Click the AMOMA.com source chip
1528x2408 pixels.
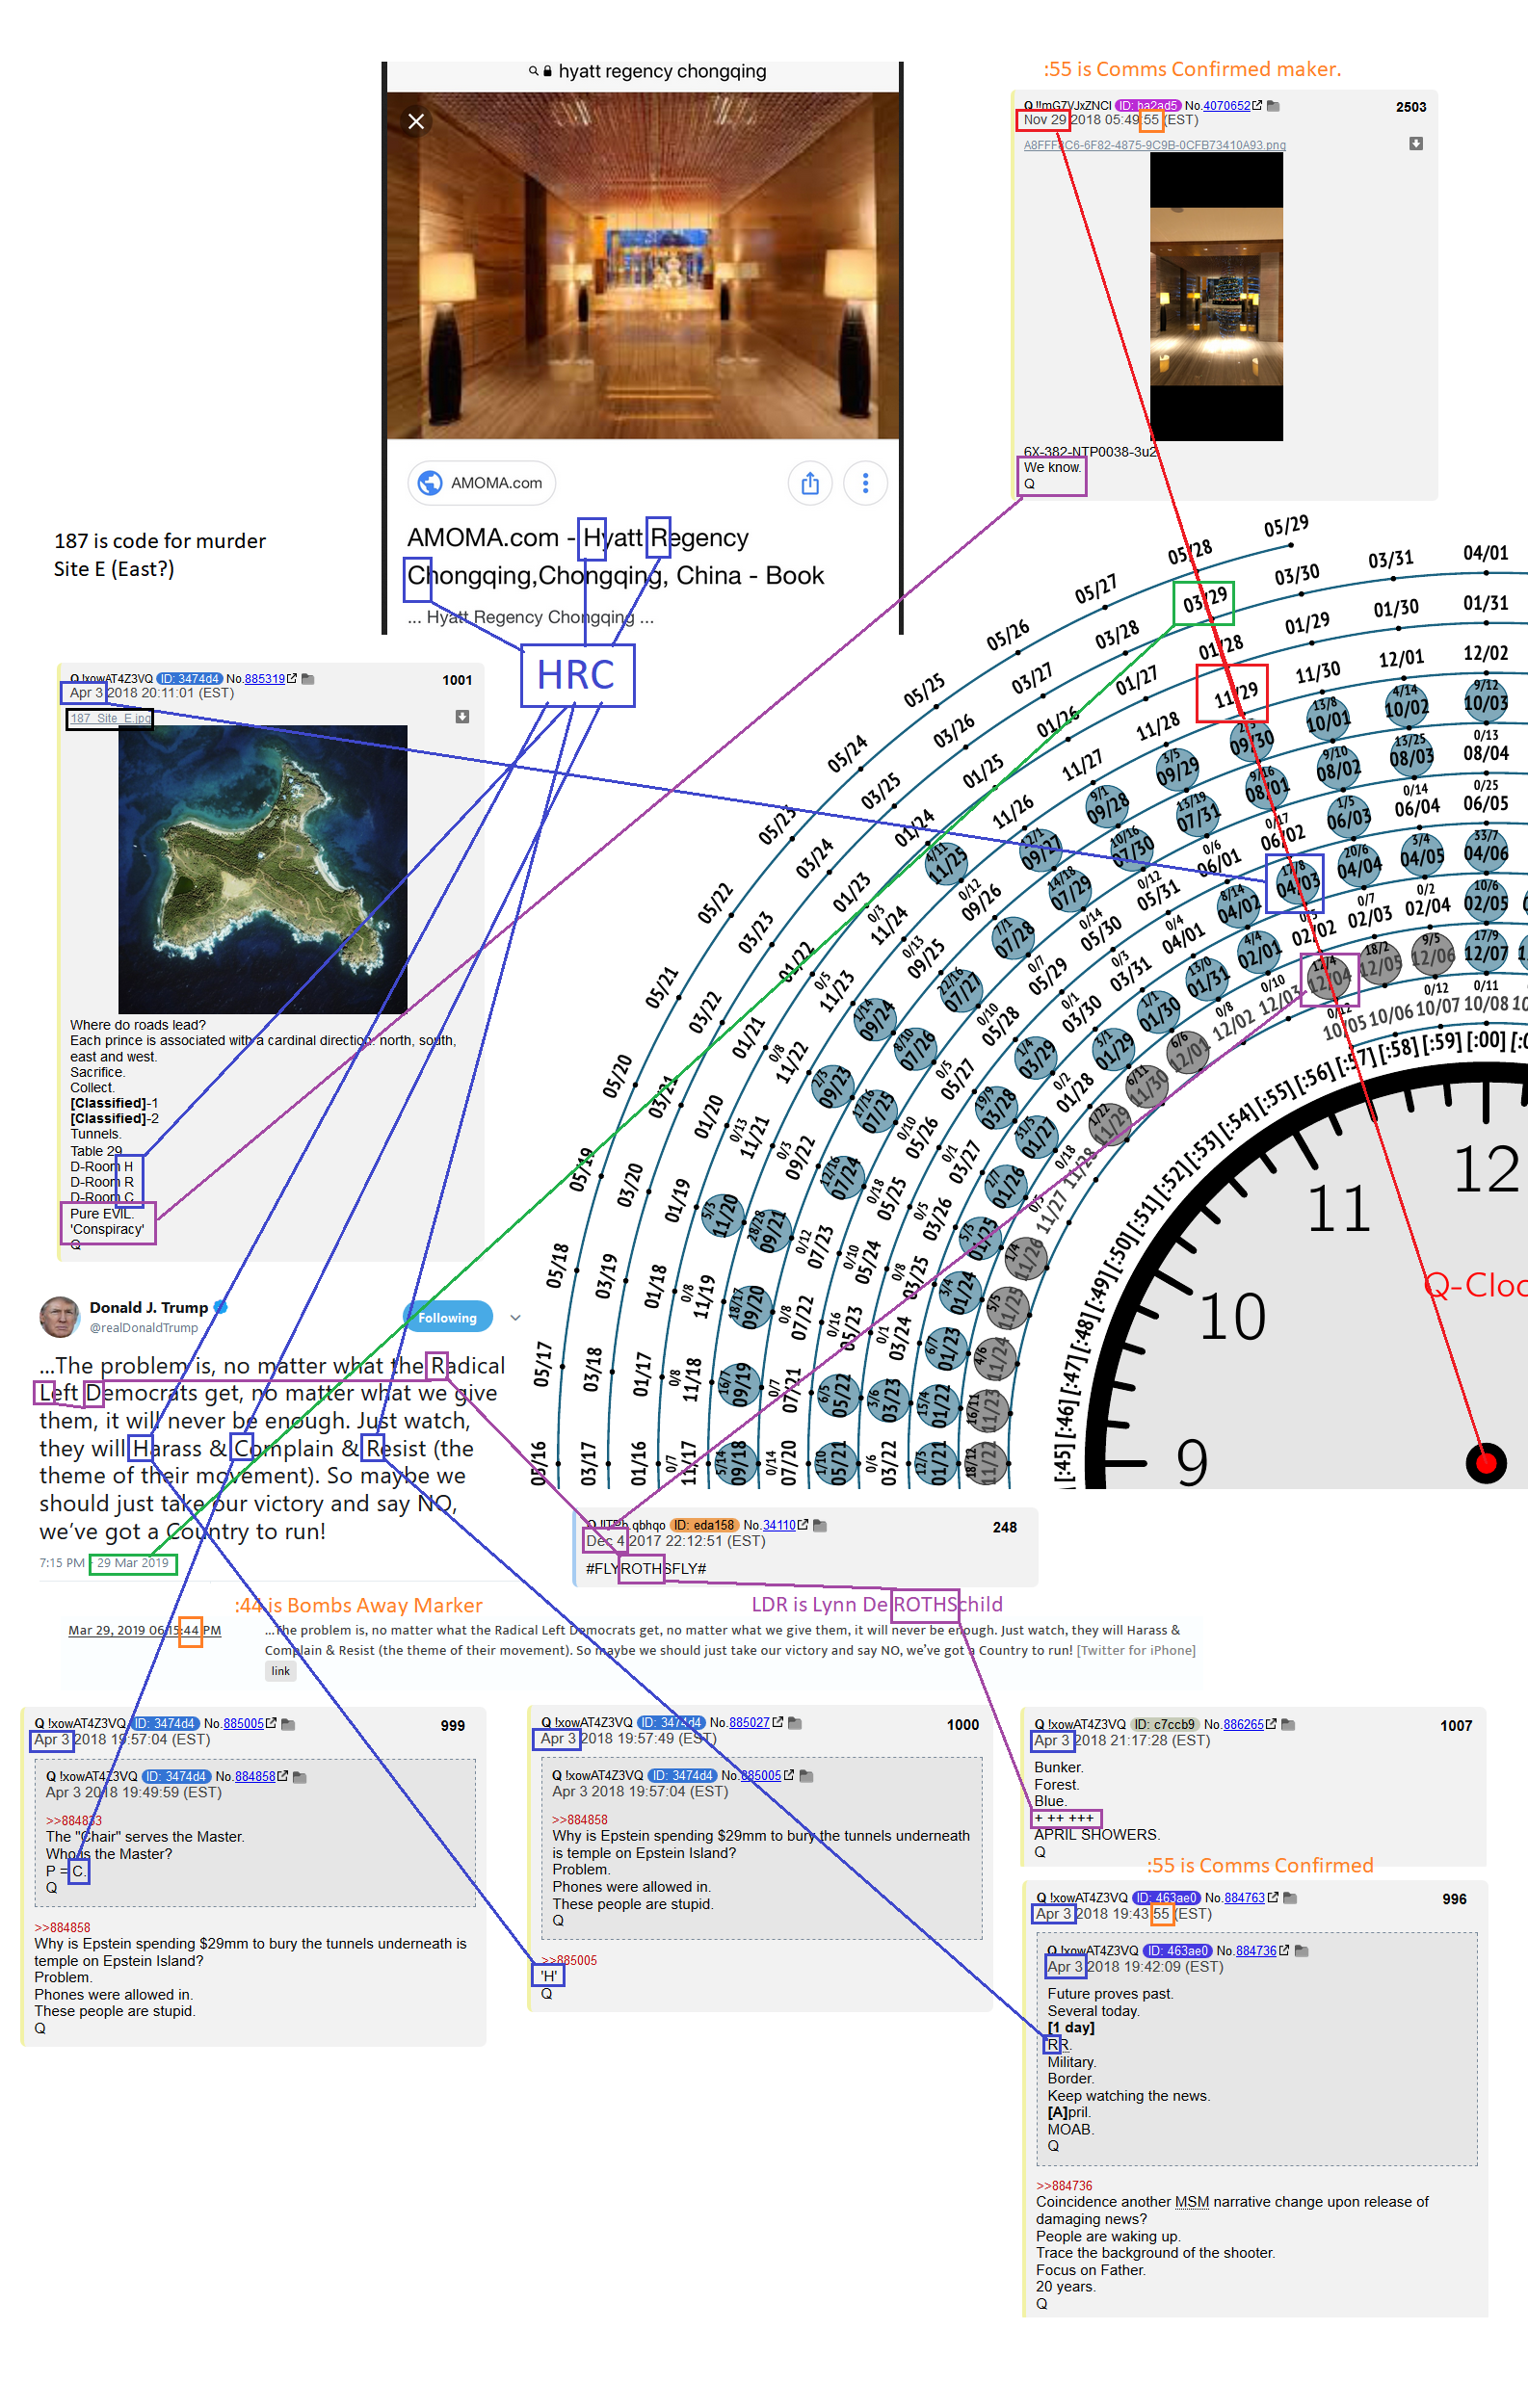pos(482,483)
